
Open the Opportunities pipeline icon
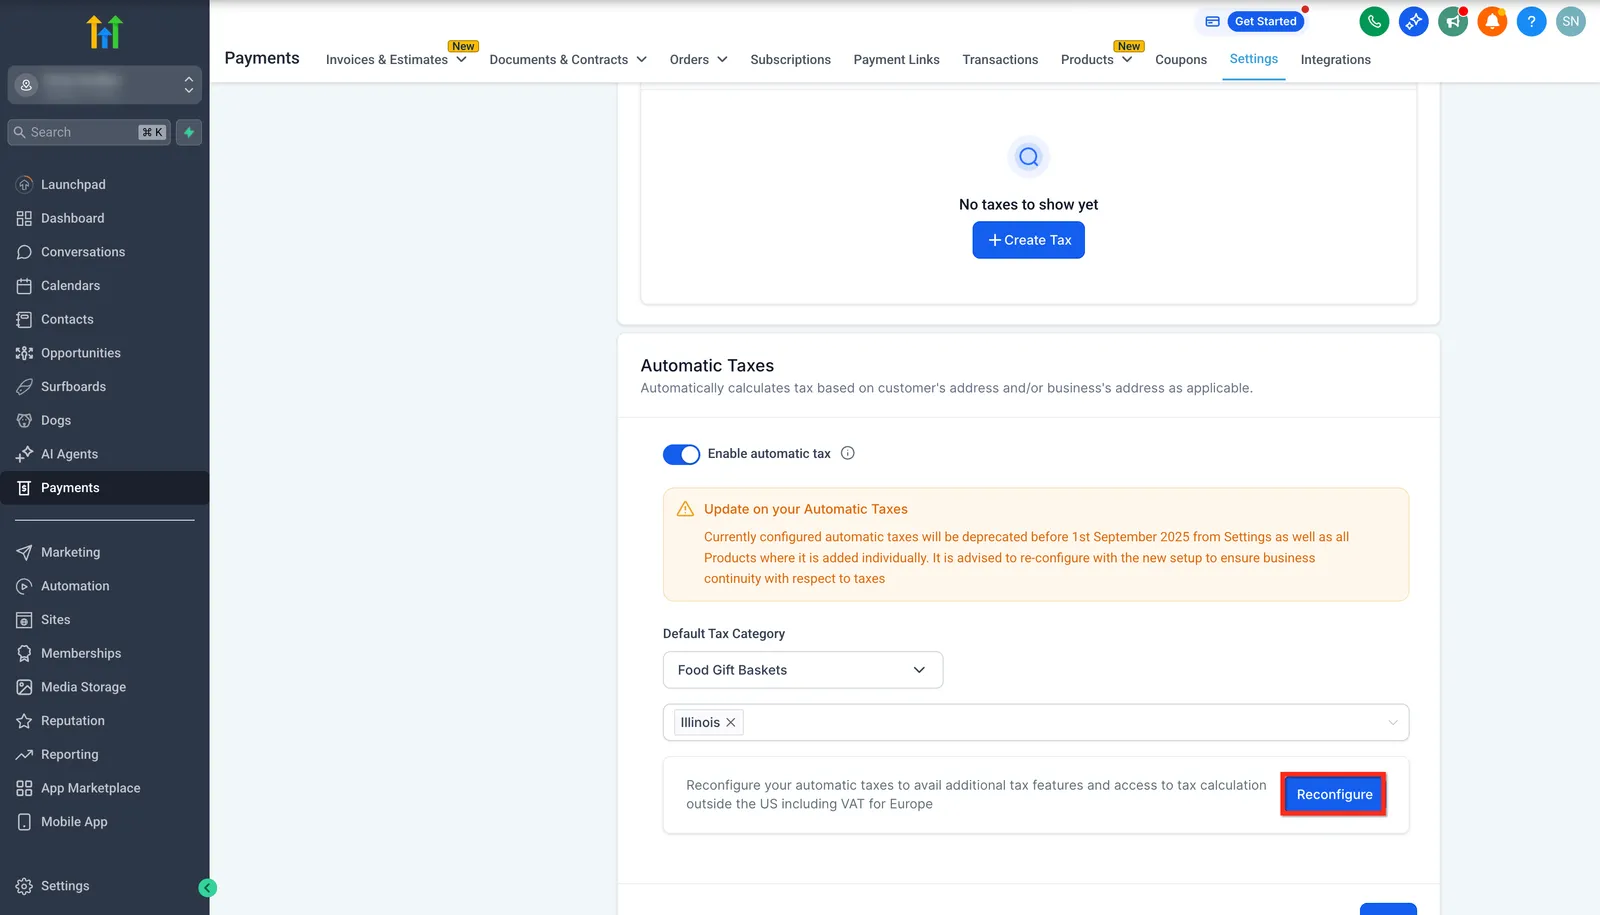tap(24, 353)
